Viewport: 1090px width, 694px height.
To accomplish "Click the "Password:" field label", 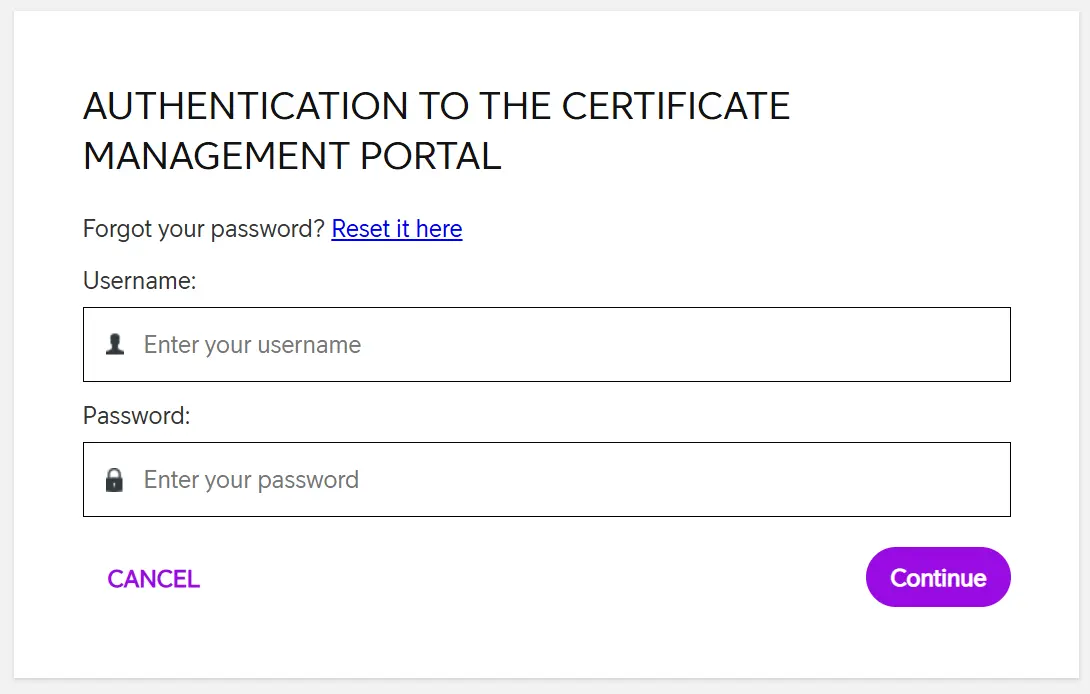I will point(137,415).
